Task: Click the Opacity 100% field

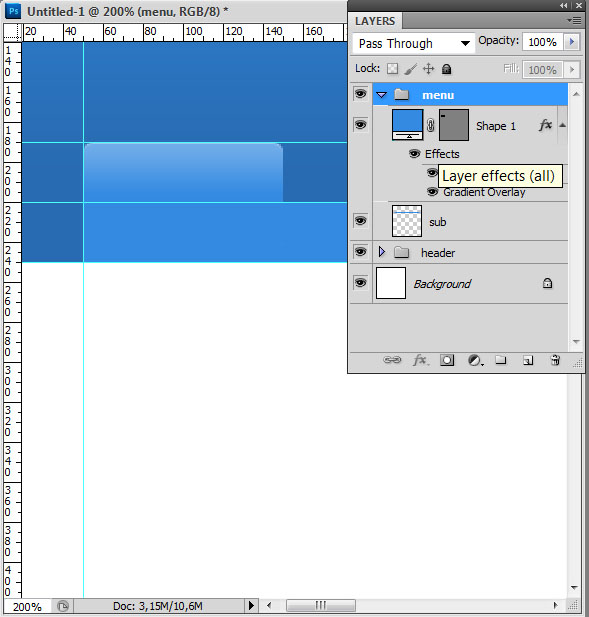Action: 543,42
